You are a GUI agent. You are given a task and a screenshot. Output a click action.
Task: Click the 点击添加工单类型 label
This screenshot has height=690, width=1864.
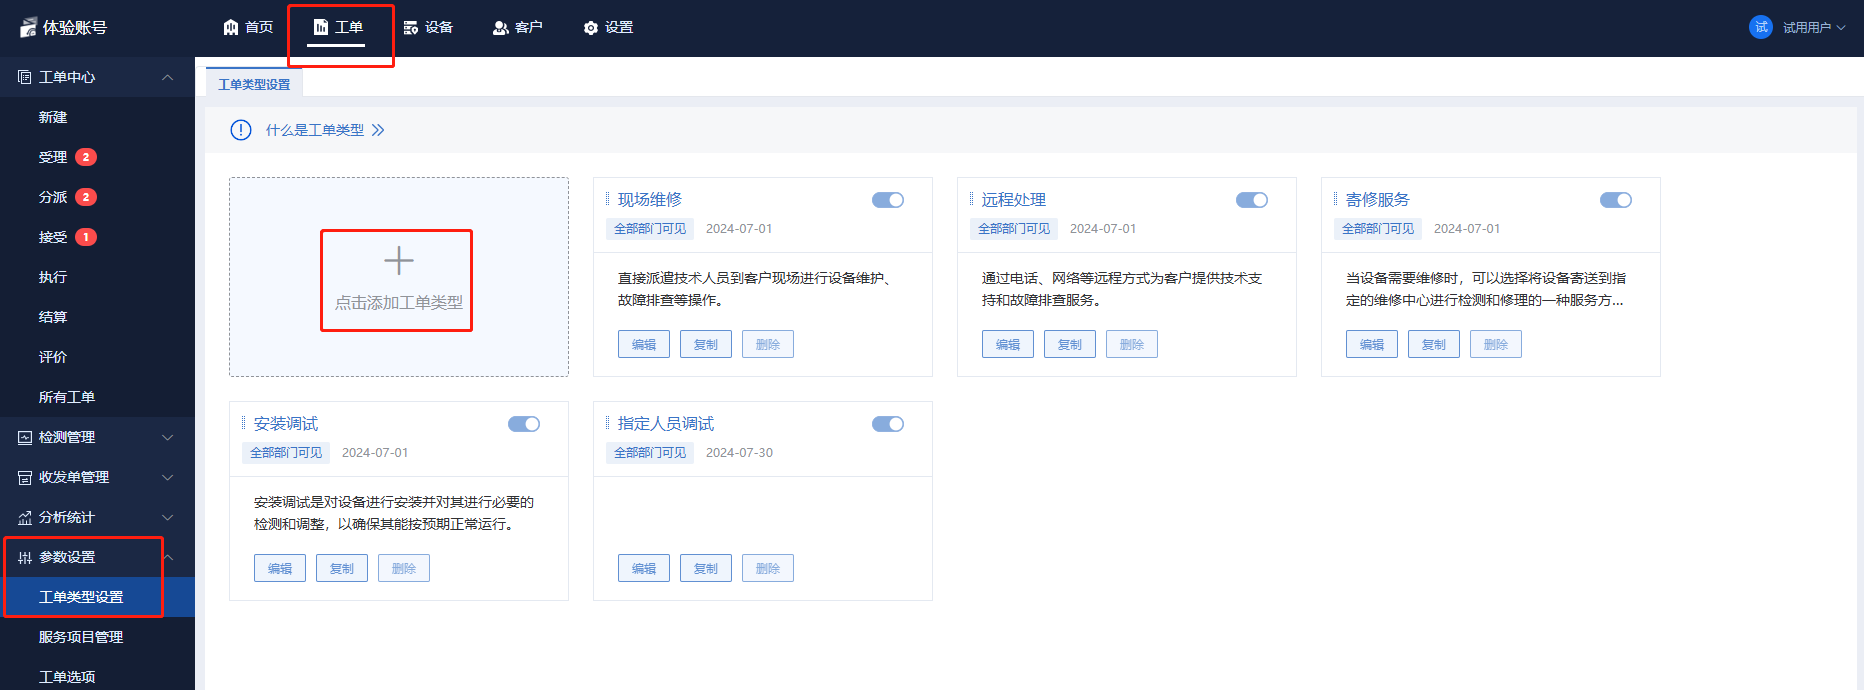(399, 302)
